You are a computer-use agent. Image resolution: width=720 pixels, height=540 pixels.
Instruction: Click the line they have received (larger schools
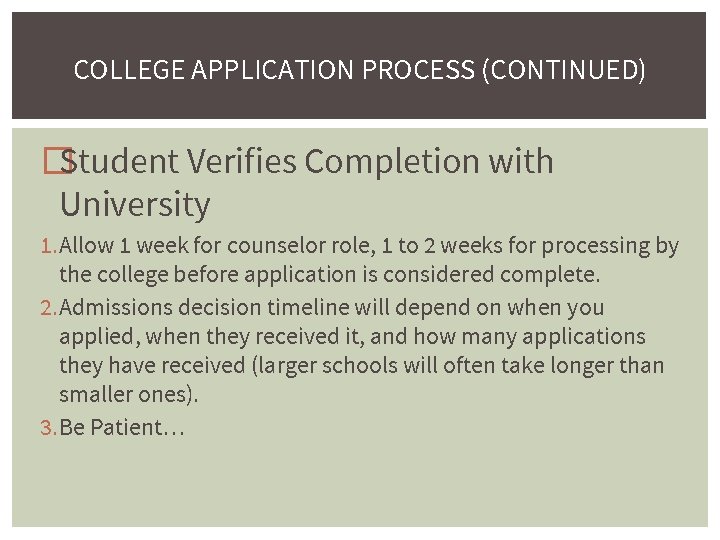[x=361, y=365]
